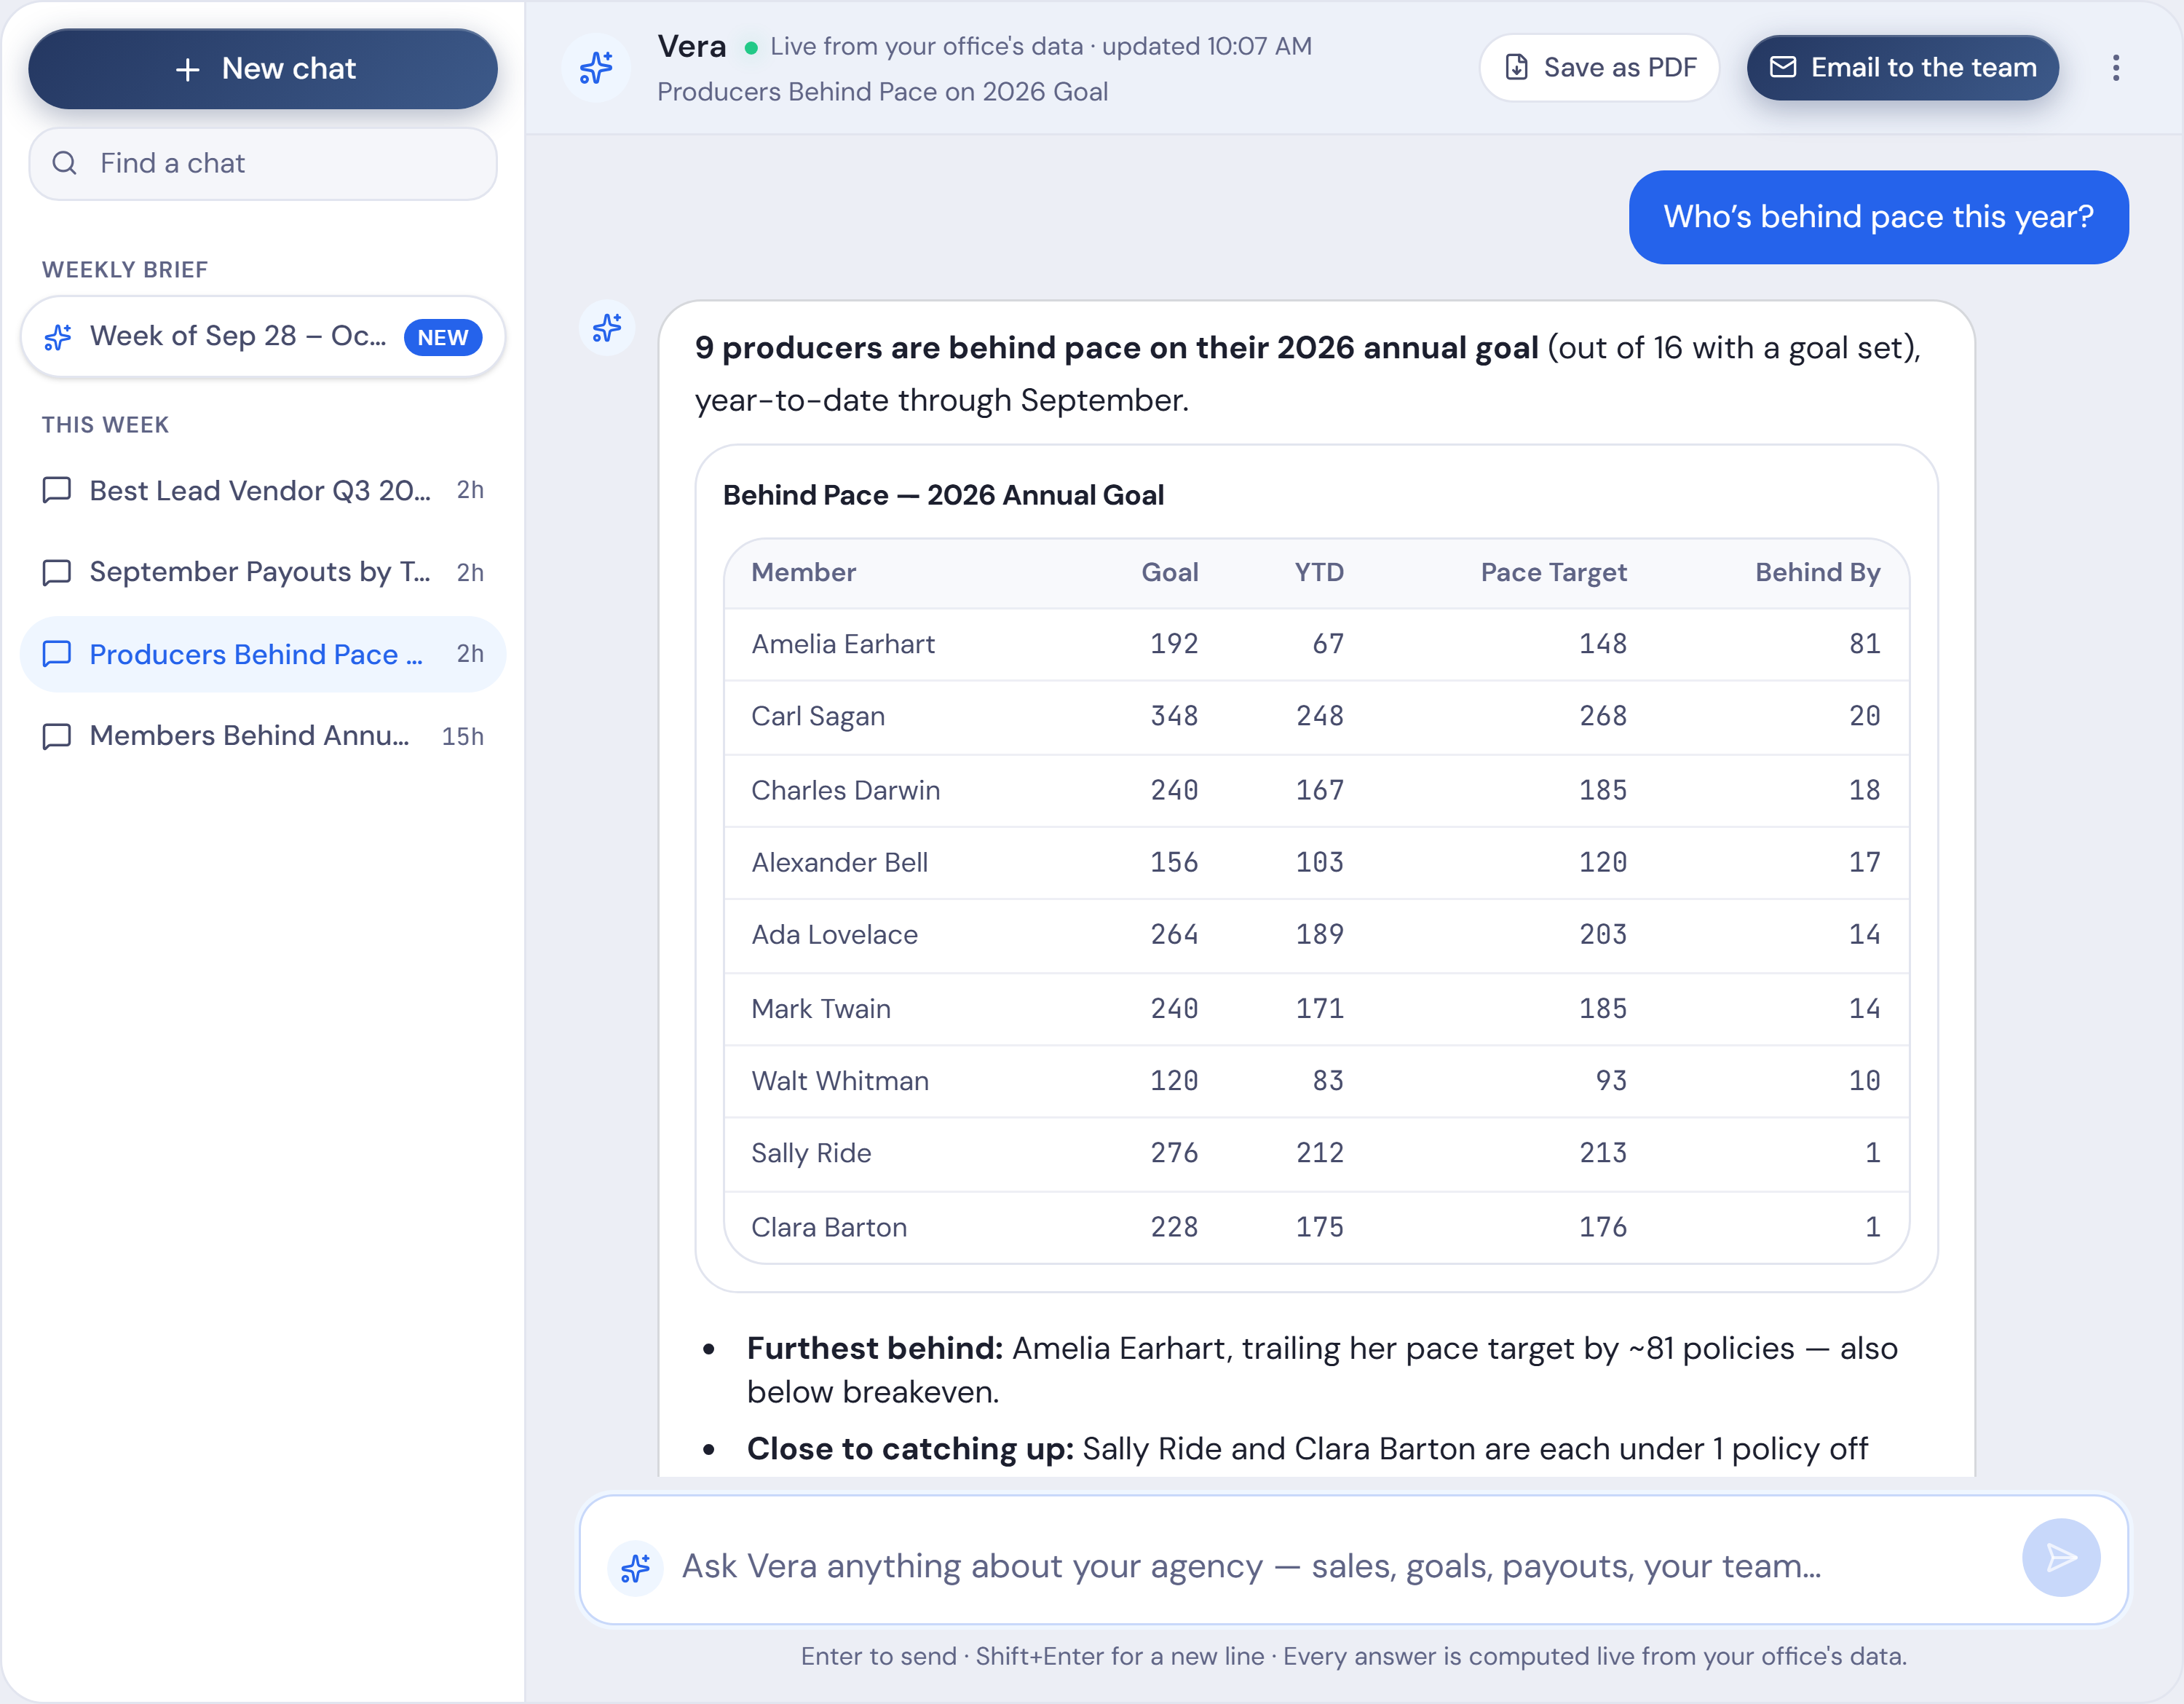2184x1704 pixels.
Task: Click chat bubble icon for Best Lead Vendor
Action: (57, 490)
